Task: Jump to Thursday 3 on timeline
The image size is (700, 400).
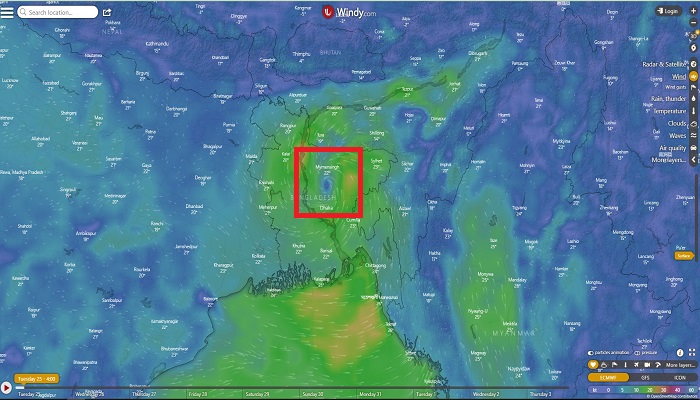Action: tap(540, 395)
